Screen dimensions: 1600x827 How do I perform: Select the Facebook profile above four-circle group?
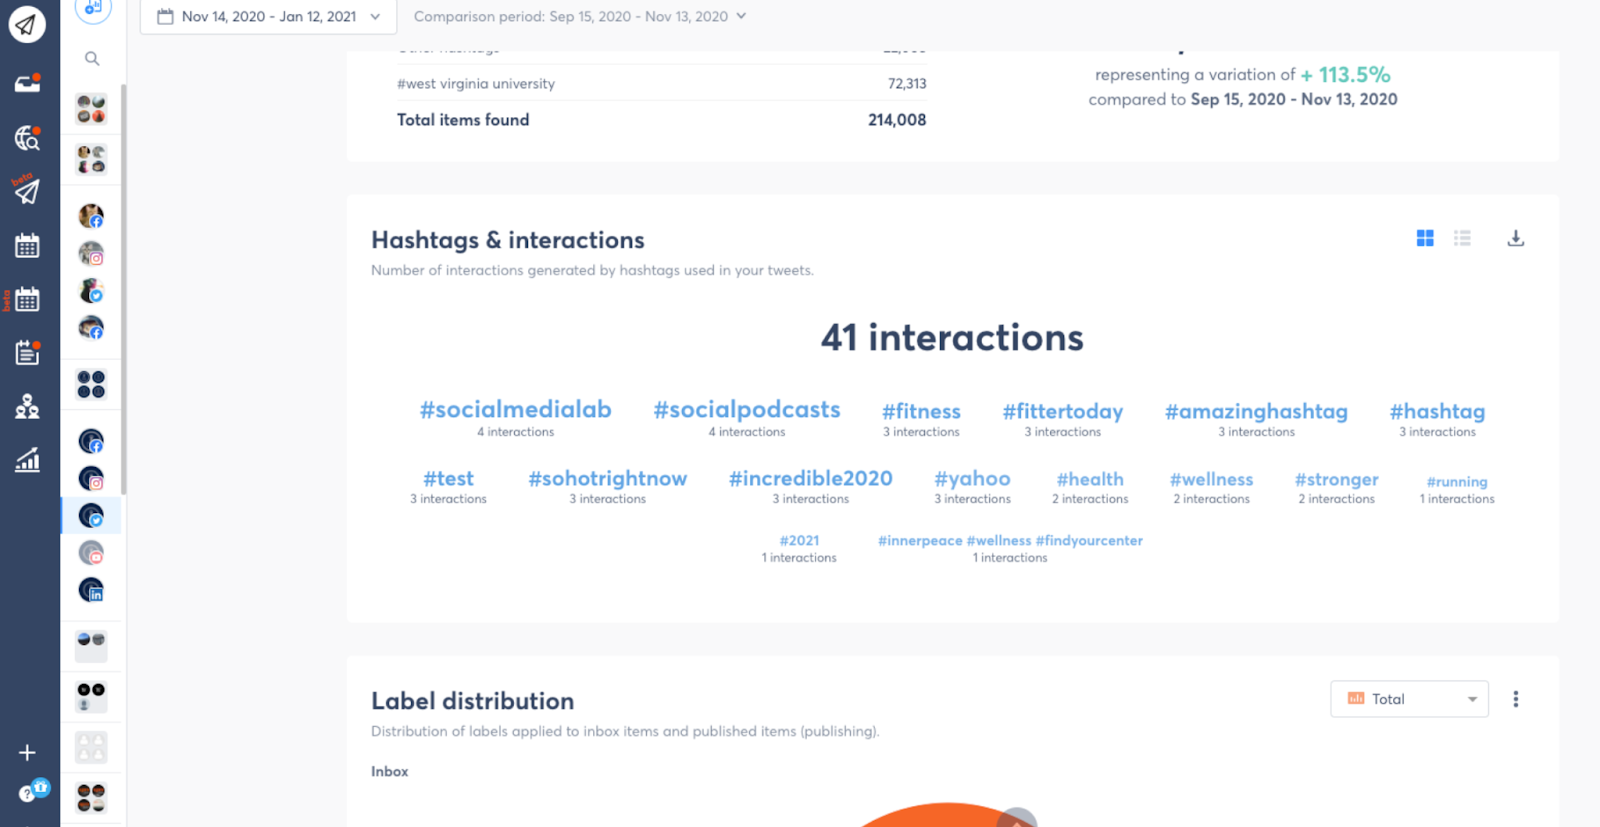[91, 328]
